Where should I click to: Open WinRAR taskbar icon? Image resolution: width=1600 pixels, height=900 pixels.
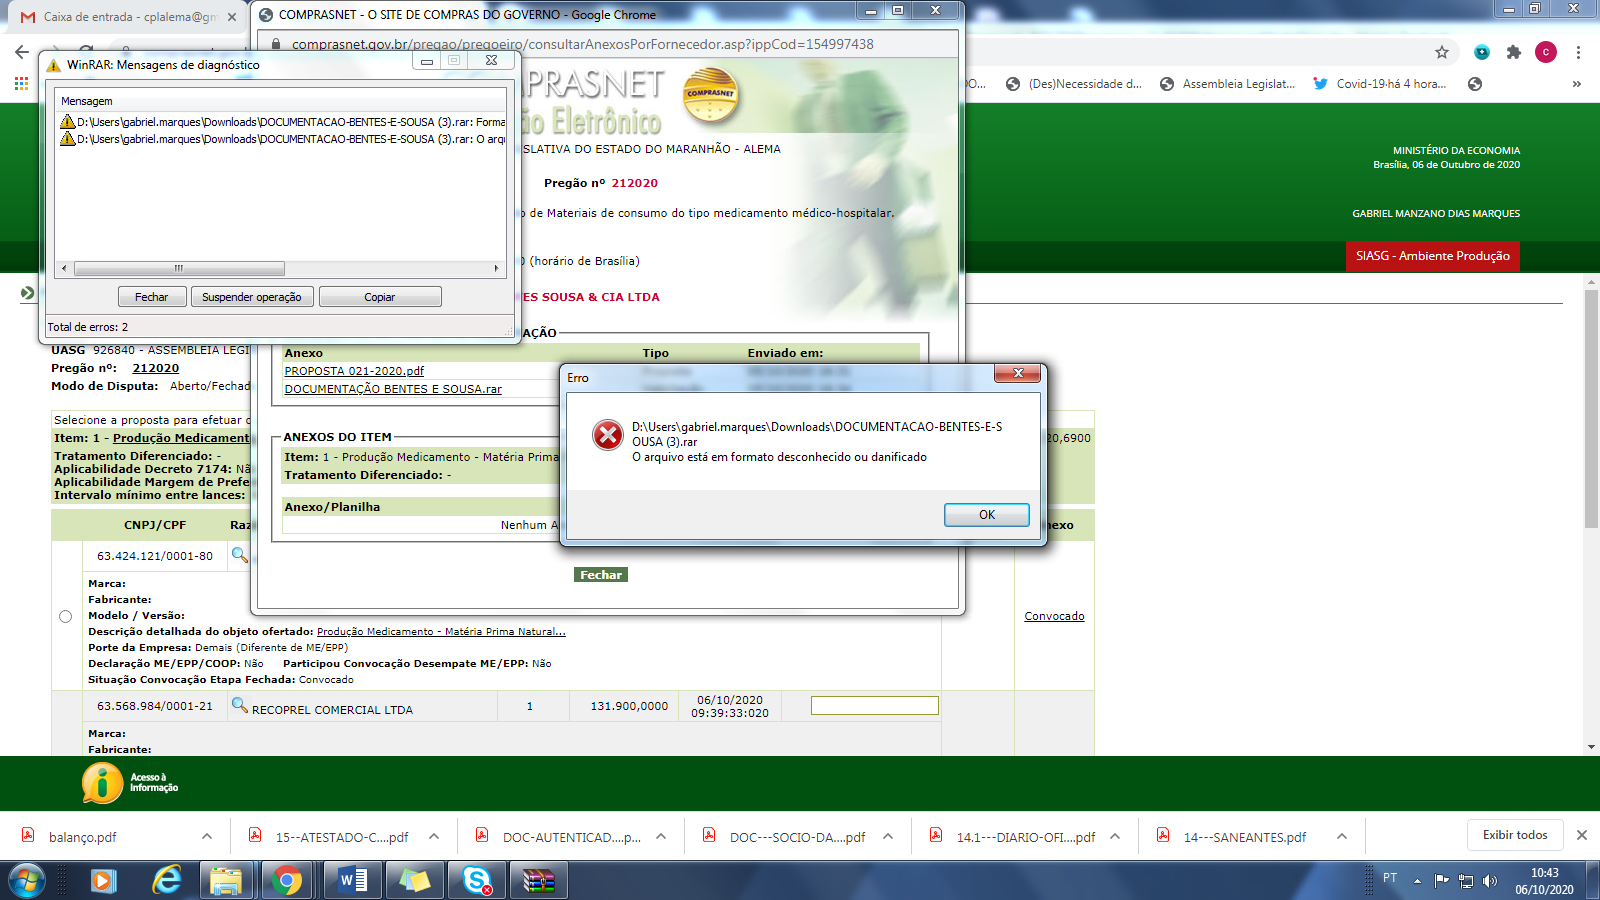[539, 881]
